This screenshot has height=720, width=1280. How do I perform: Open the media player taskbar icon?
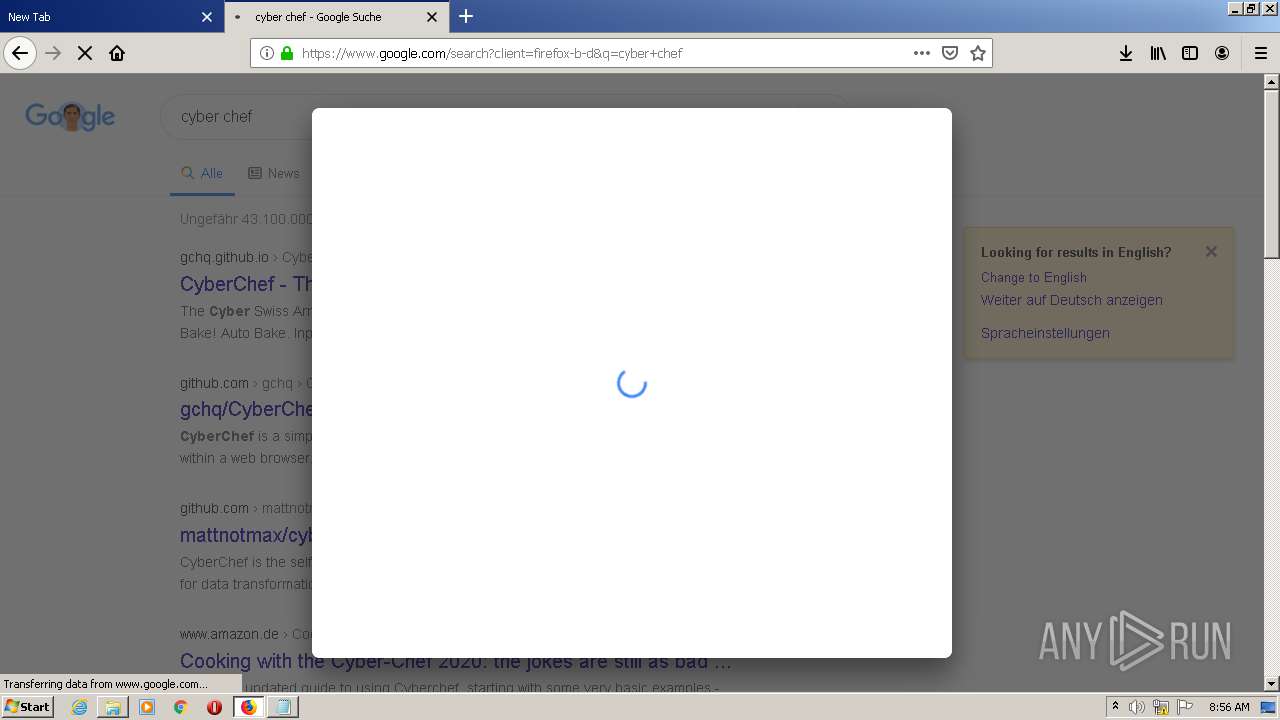tap(147, 707)
